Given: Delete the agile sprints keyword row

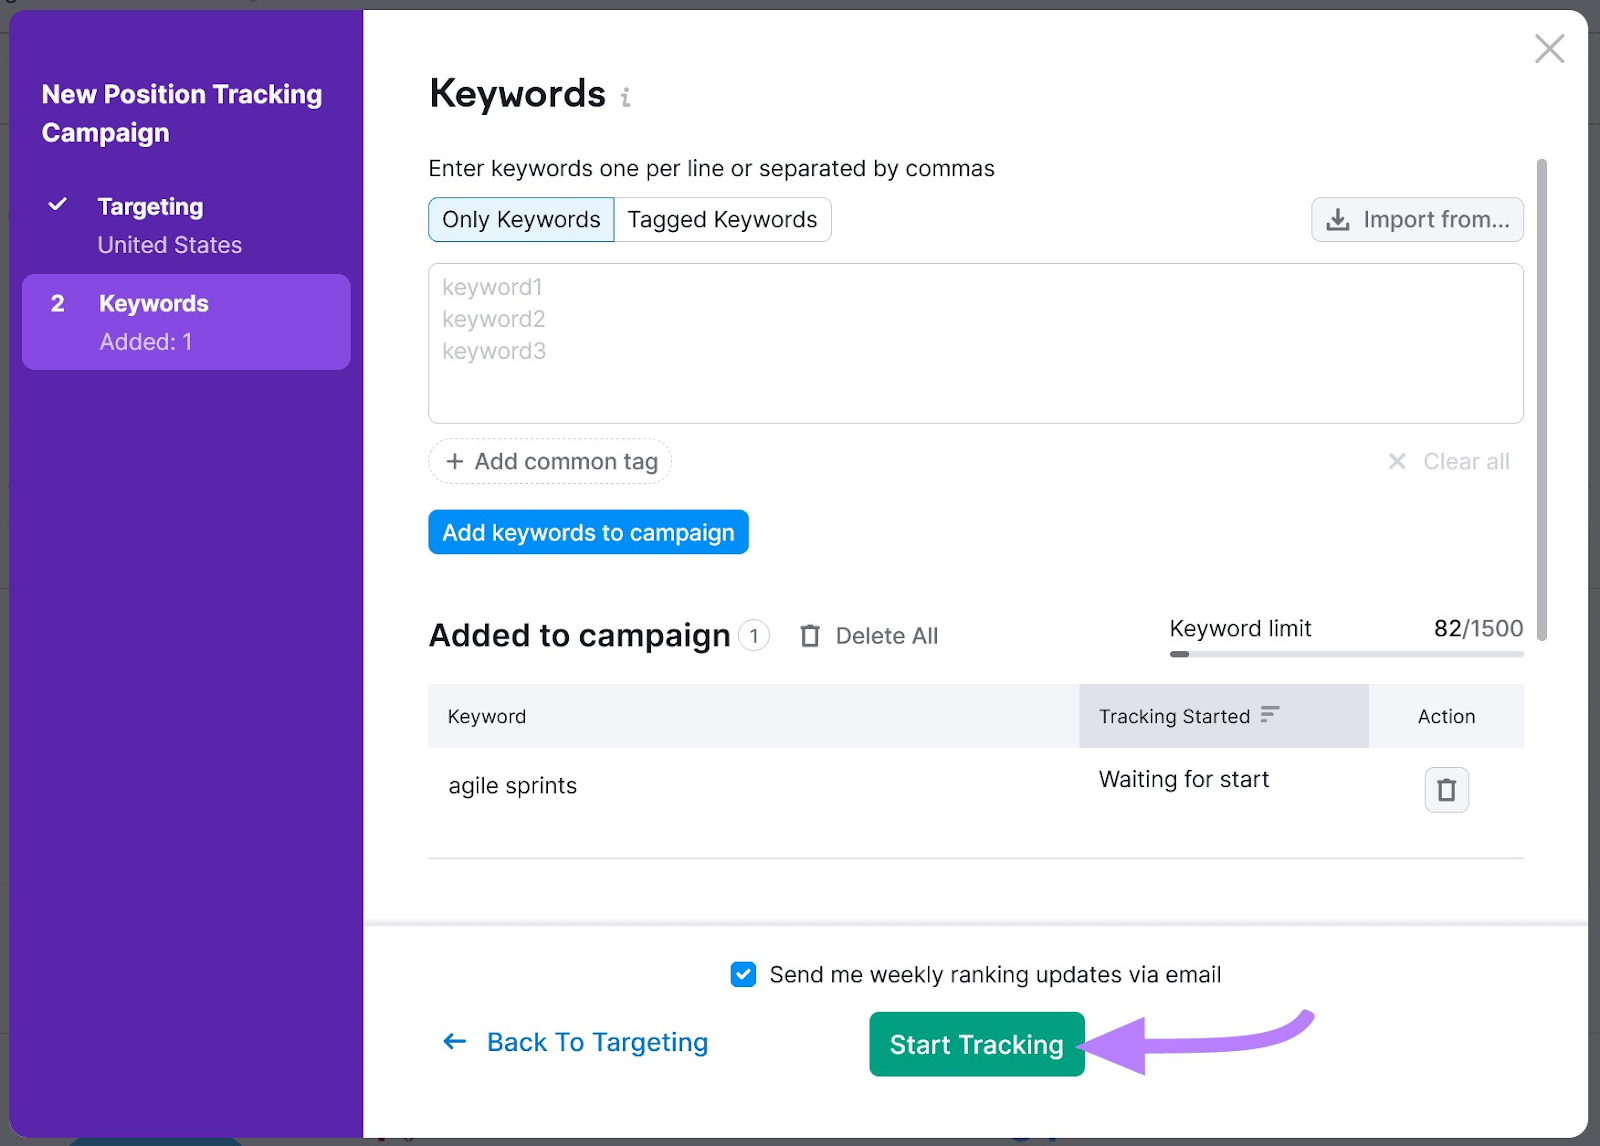Looking at the screenshot, I should [x=1446, y=790].
